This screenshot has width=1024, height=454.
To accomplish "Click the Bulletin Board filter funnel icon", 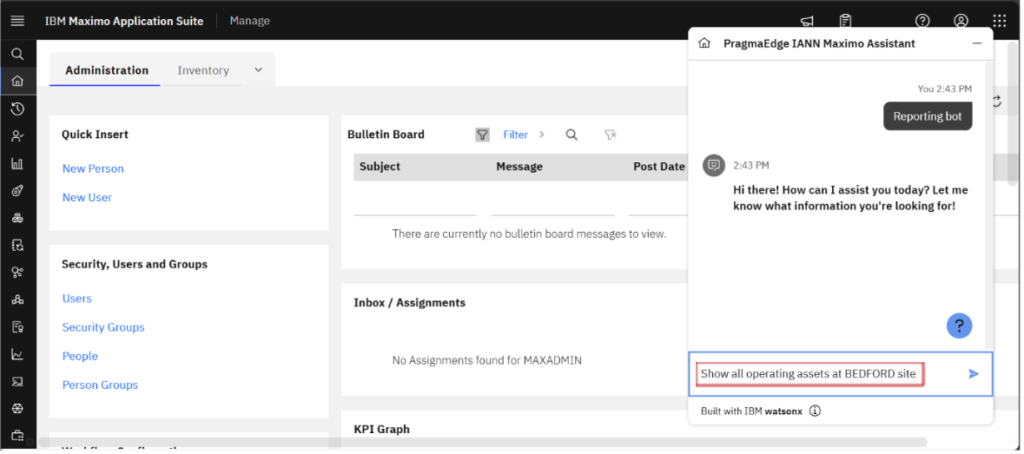I will tap(482, 135).
